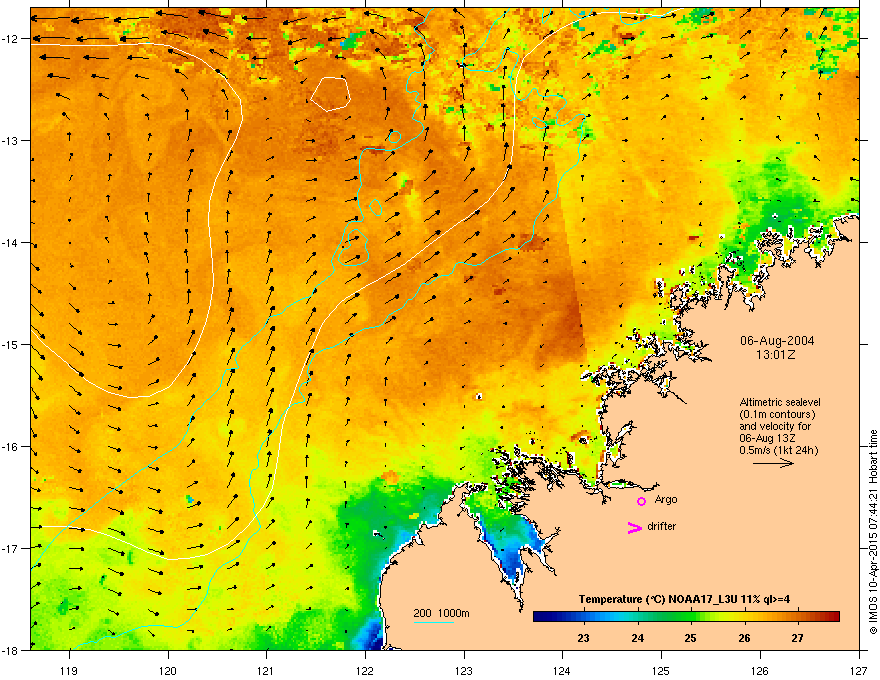880x680 pixels.
Task: Click the cyan 200/1000m isobath legend line
Action: pyautogui.click(x=434, y=623)
